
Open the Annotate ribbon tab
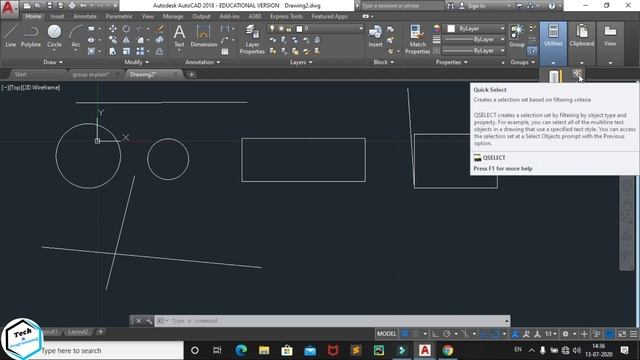(x=85, y=16)
